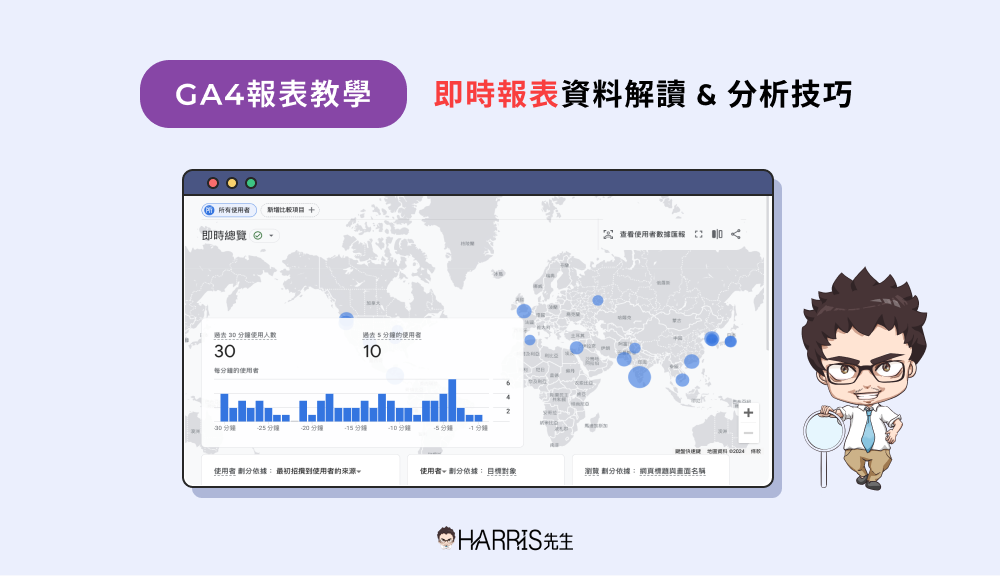
Task: Click the yellow dot in the window title bar
Action: [x=232, y=183]
